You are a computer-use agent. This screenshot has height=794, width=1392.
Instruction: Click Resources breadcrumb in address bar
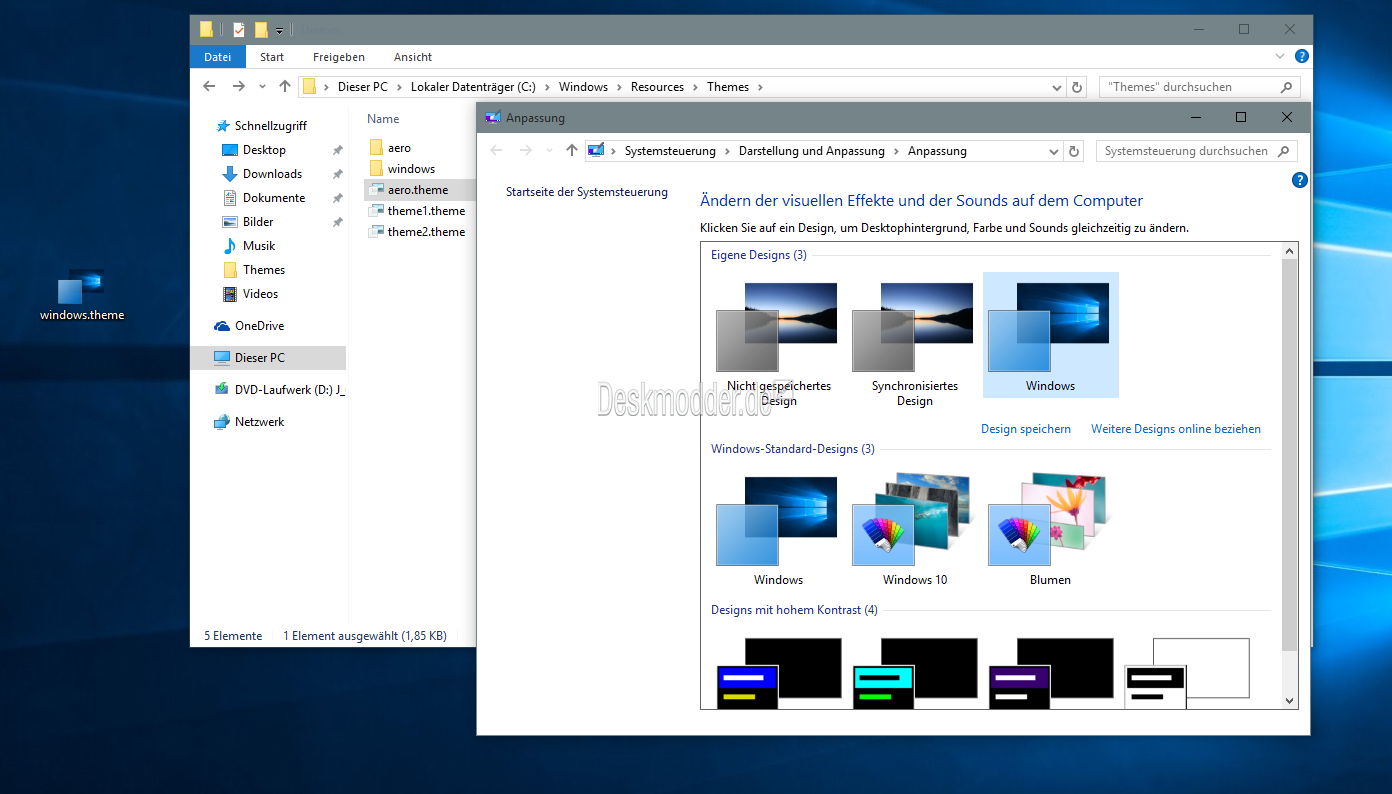point(657,87)
